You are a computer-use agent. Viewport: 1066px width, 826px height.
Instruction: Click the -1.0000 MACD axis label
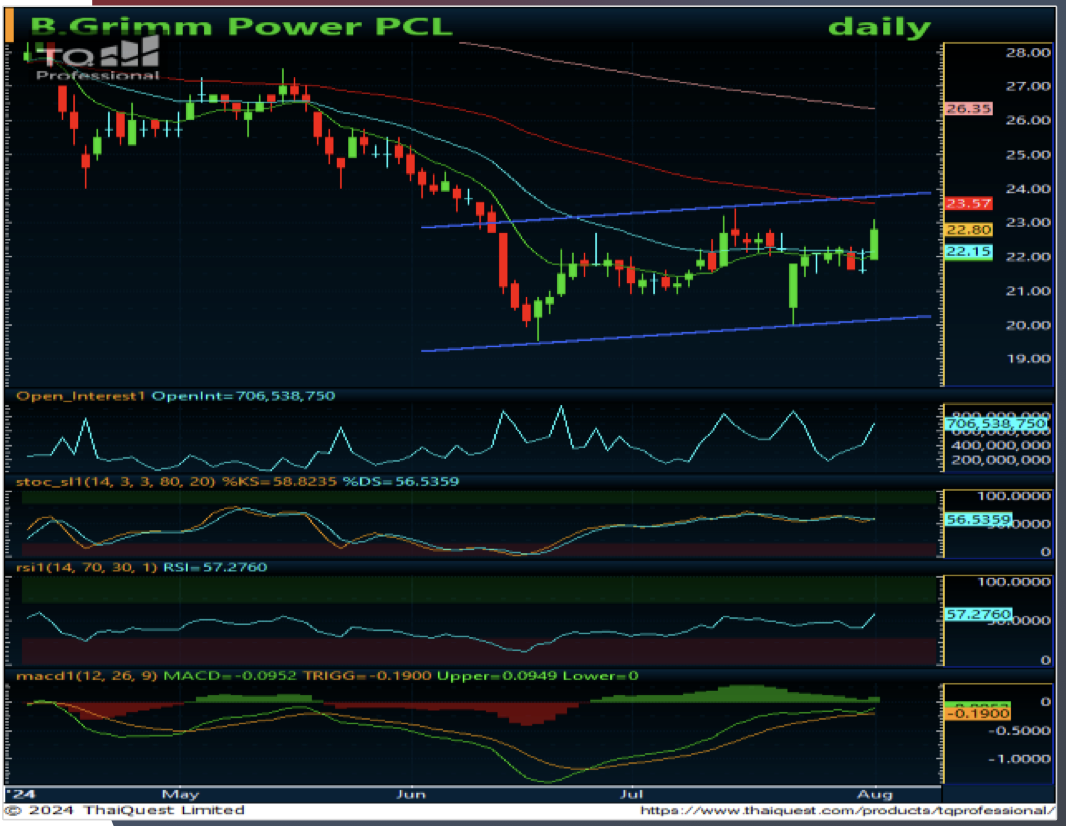coord(1019,759)
